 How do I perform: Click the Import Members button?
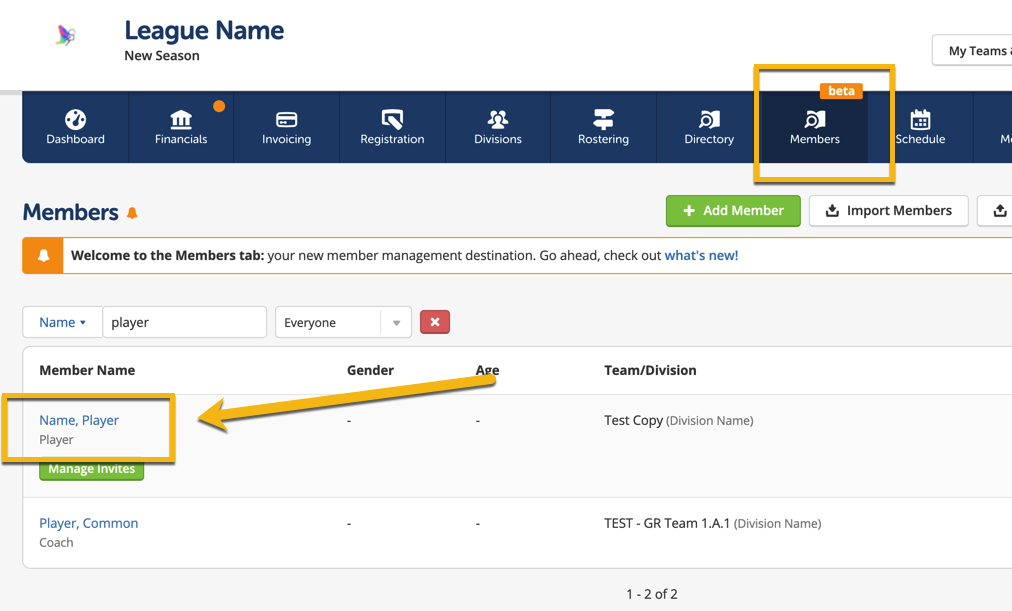coord(888,211)
